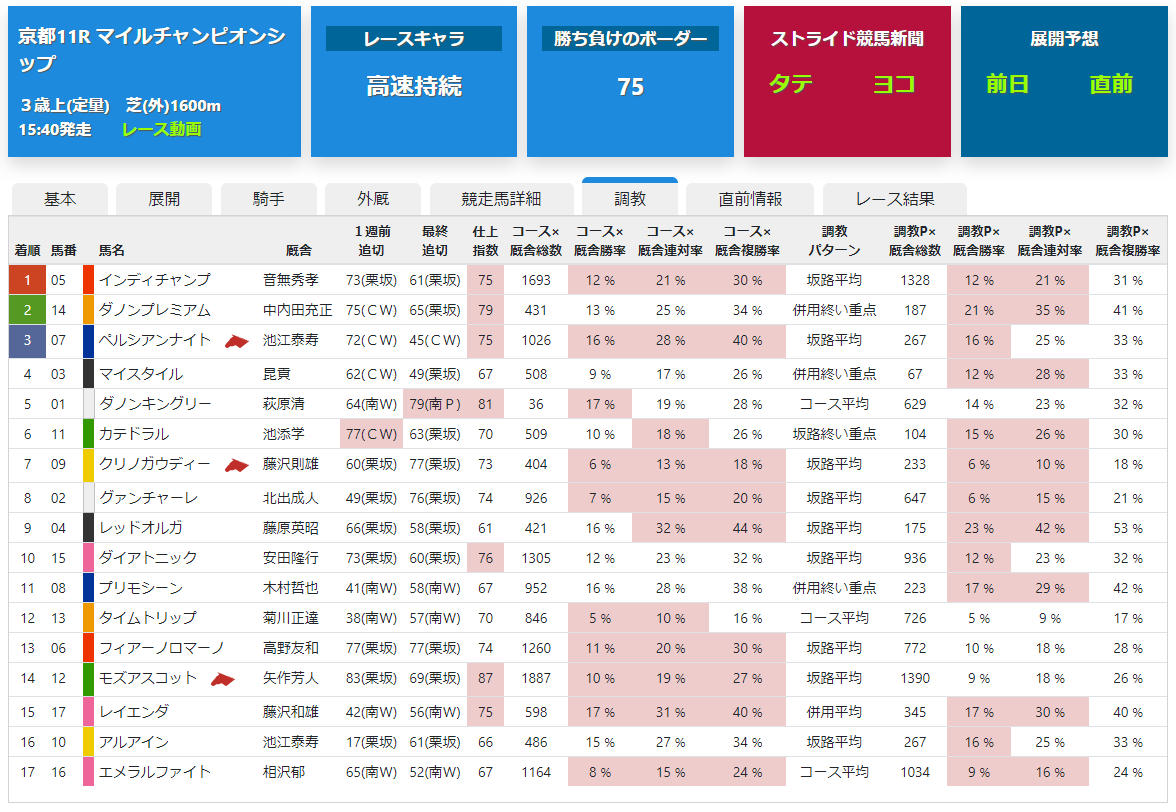The image size is (1176, 812).
Task: Sort by 仕上指数 column header
Action: click(x=485, y=241)
